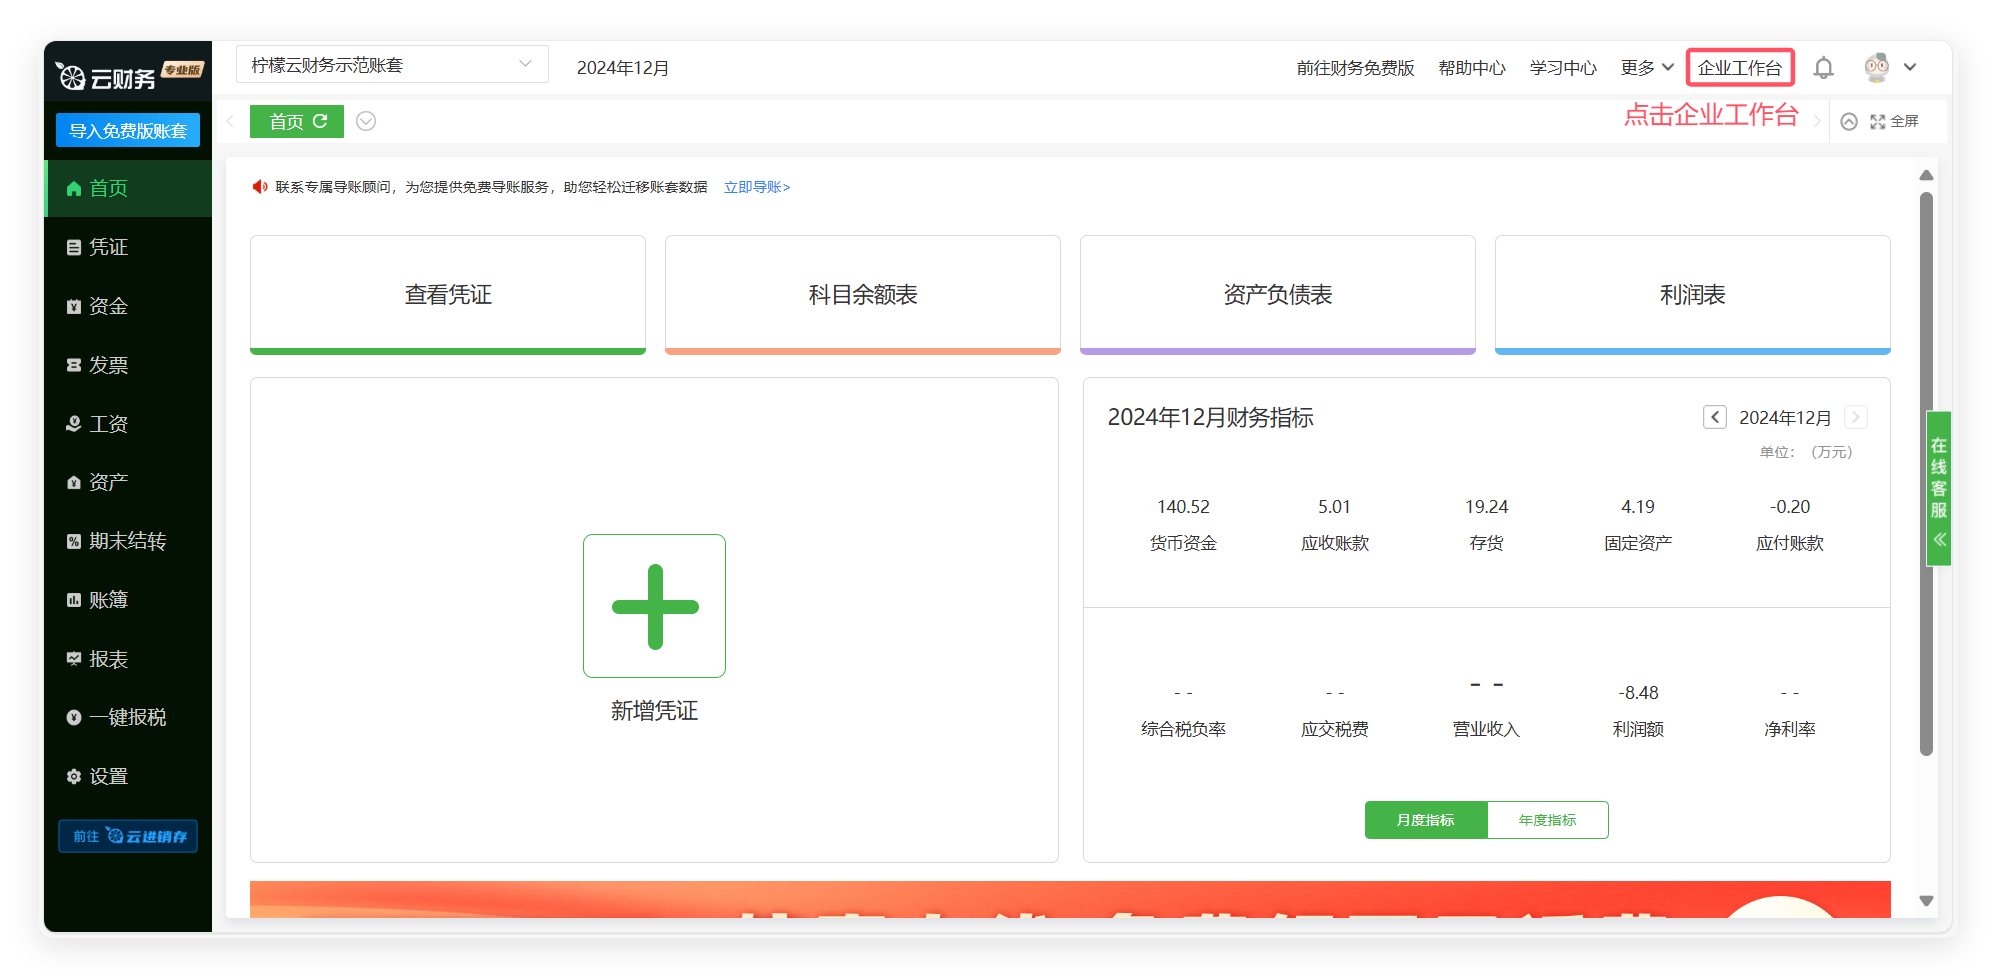Open 一键报税 in the sidebar
1996x976 pixels.
[x=127, y=717]
